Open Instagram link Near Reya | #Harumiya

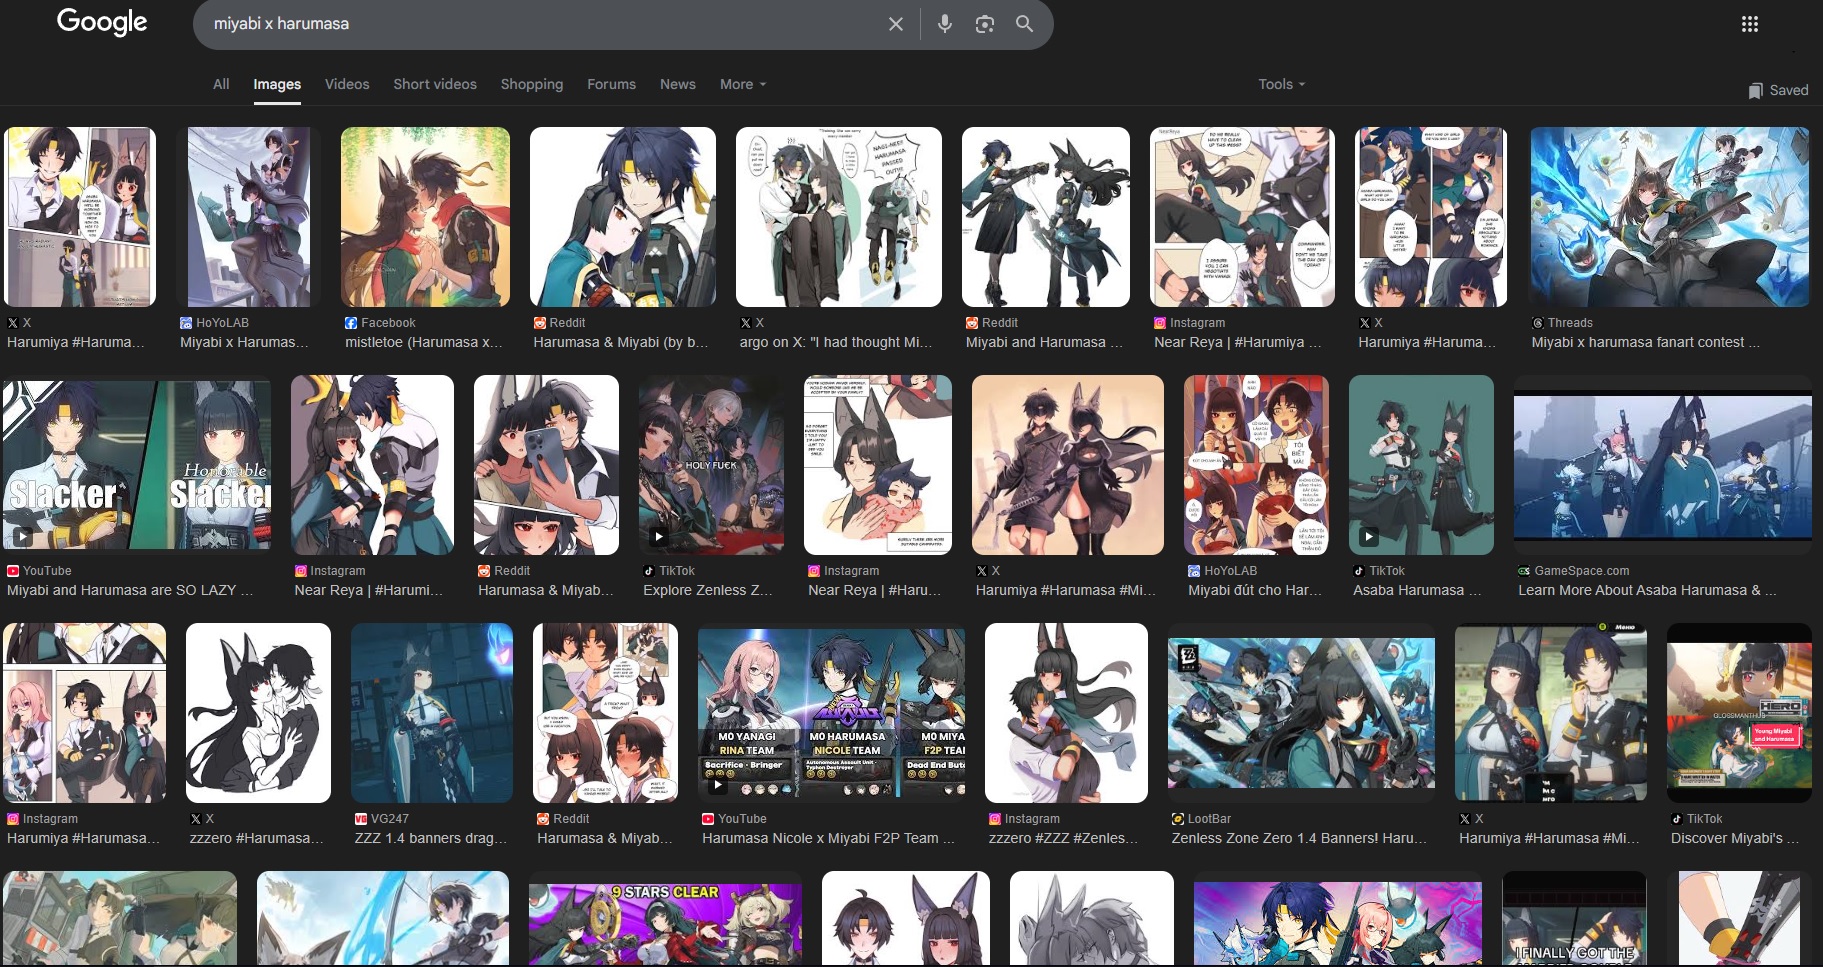(x=1237, y=342)
